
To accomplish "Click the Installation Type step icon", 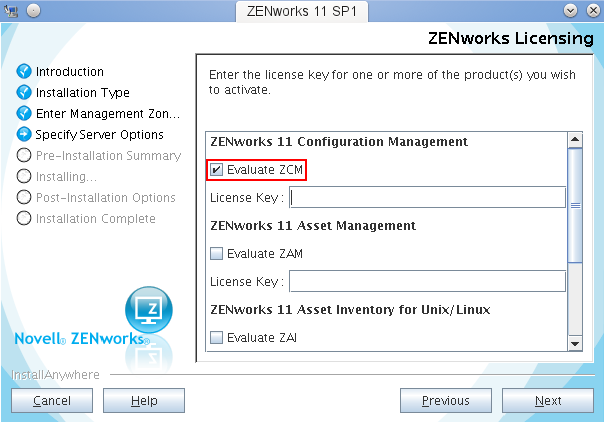I will (x=24, y=93).
